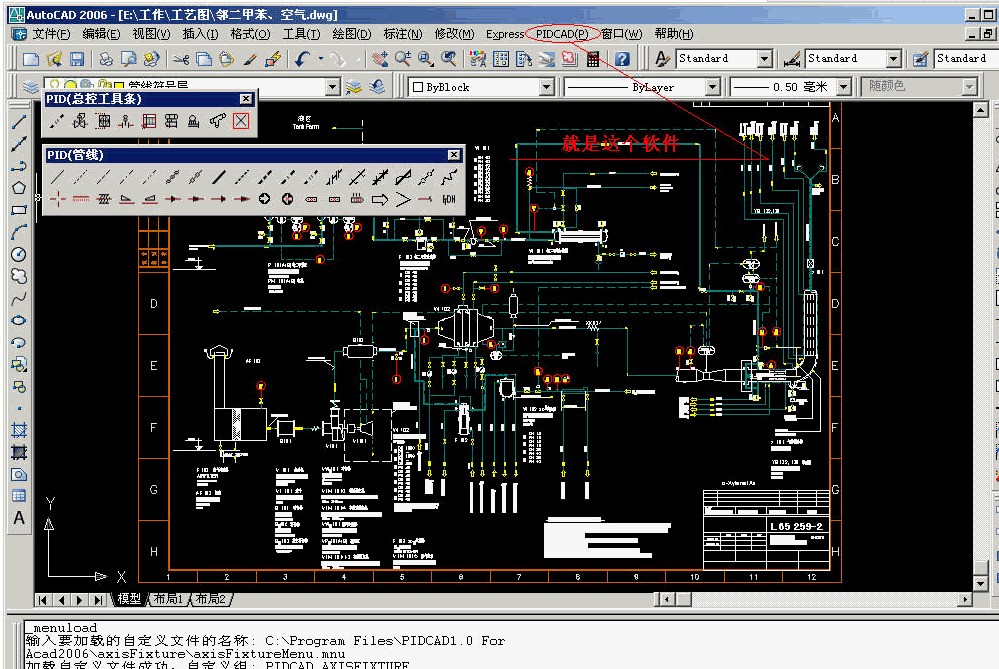Switch to the 布局1 layout tab
This screenshot has width=999, height=669.
click(x=168, y=599)
